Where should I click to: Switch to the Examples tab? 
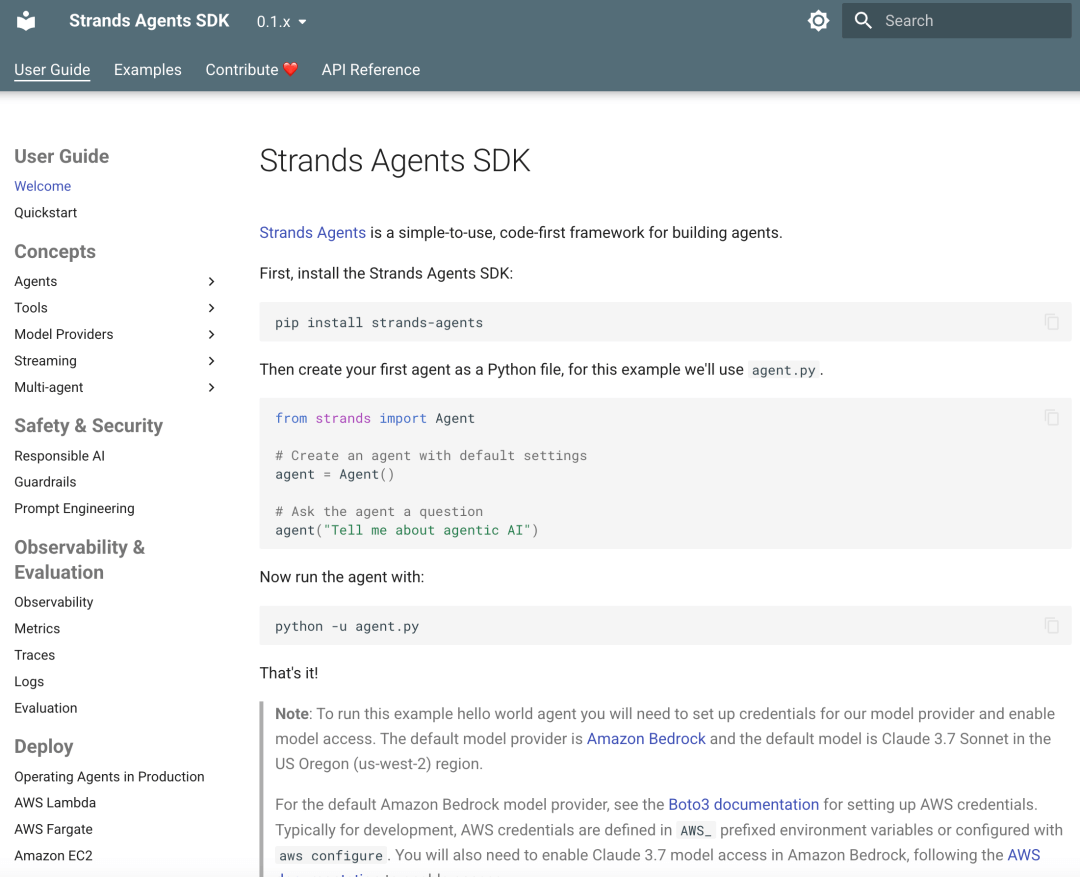[x=148, y=70]
